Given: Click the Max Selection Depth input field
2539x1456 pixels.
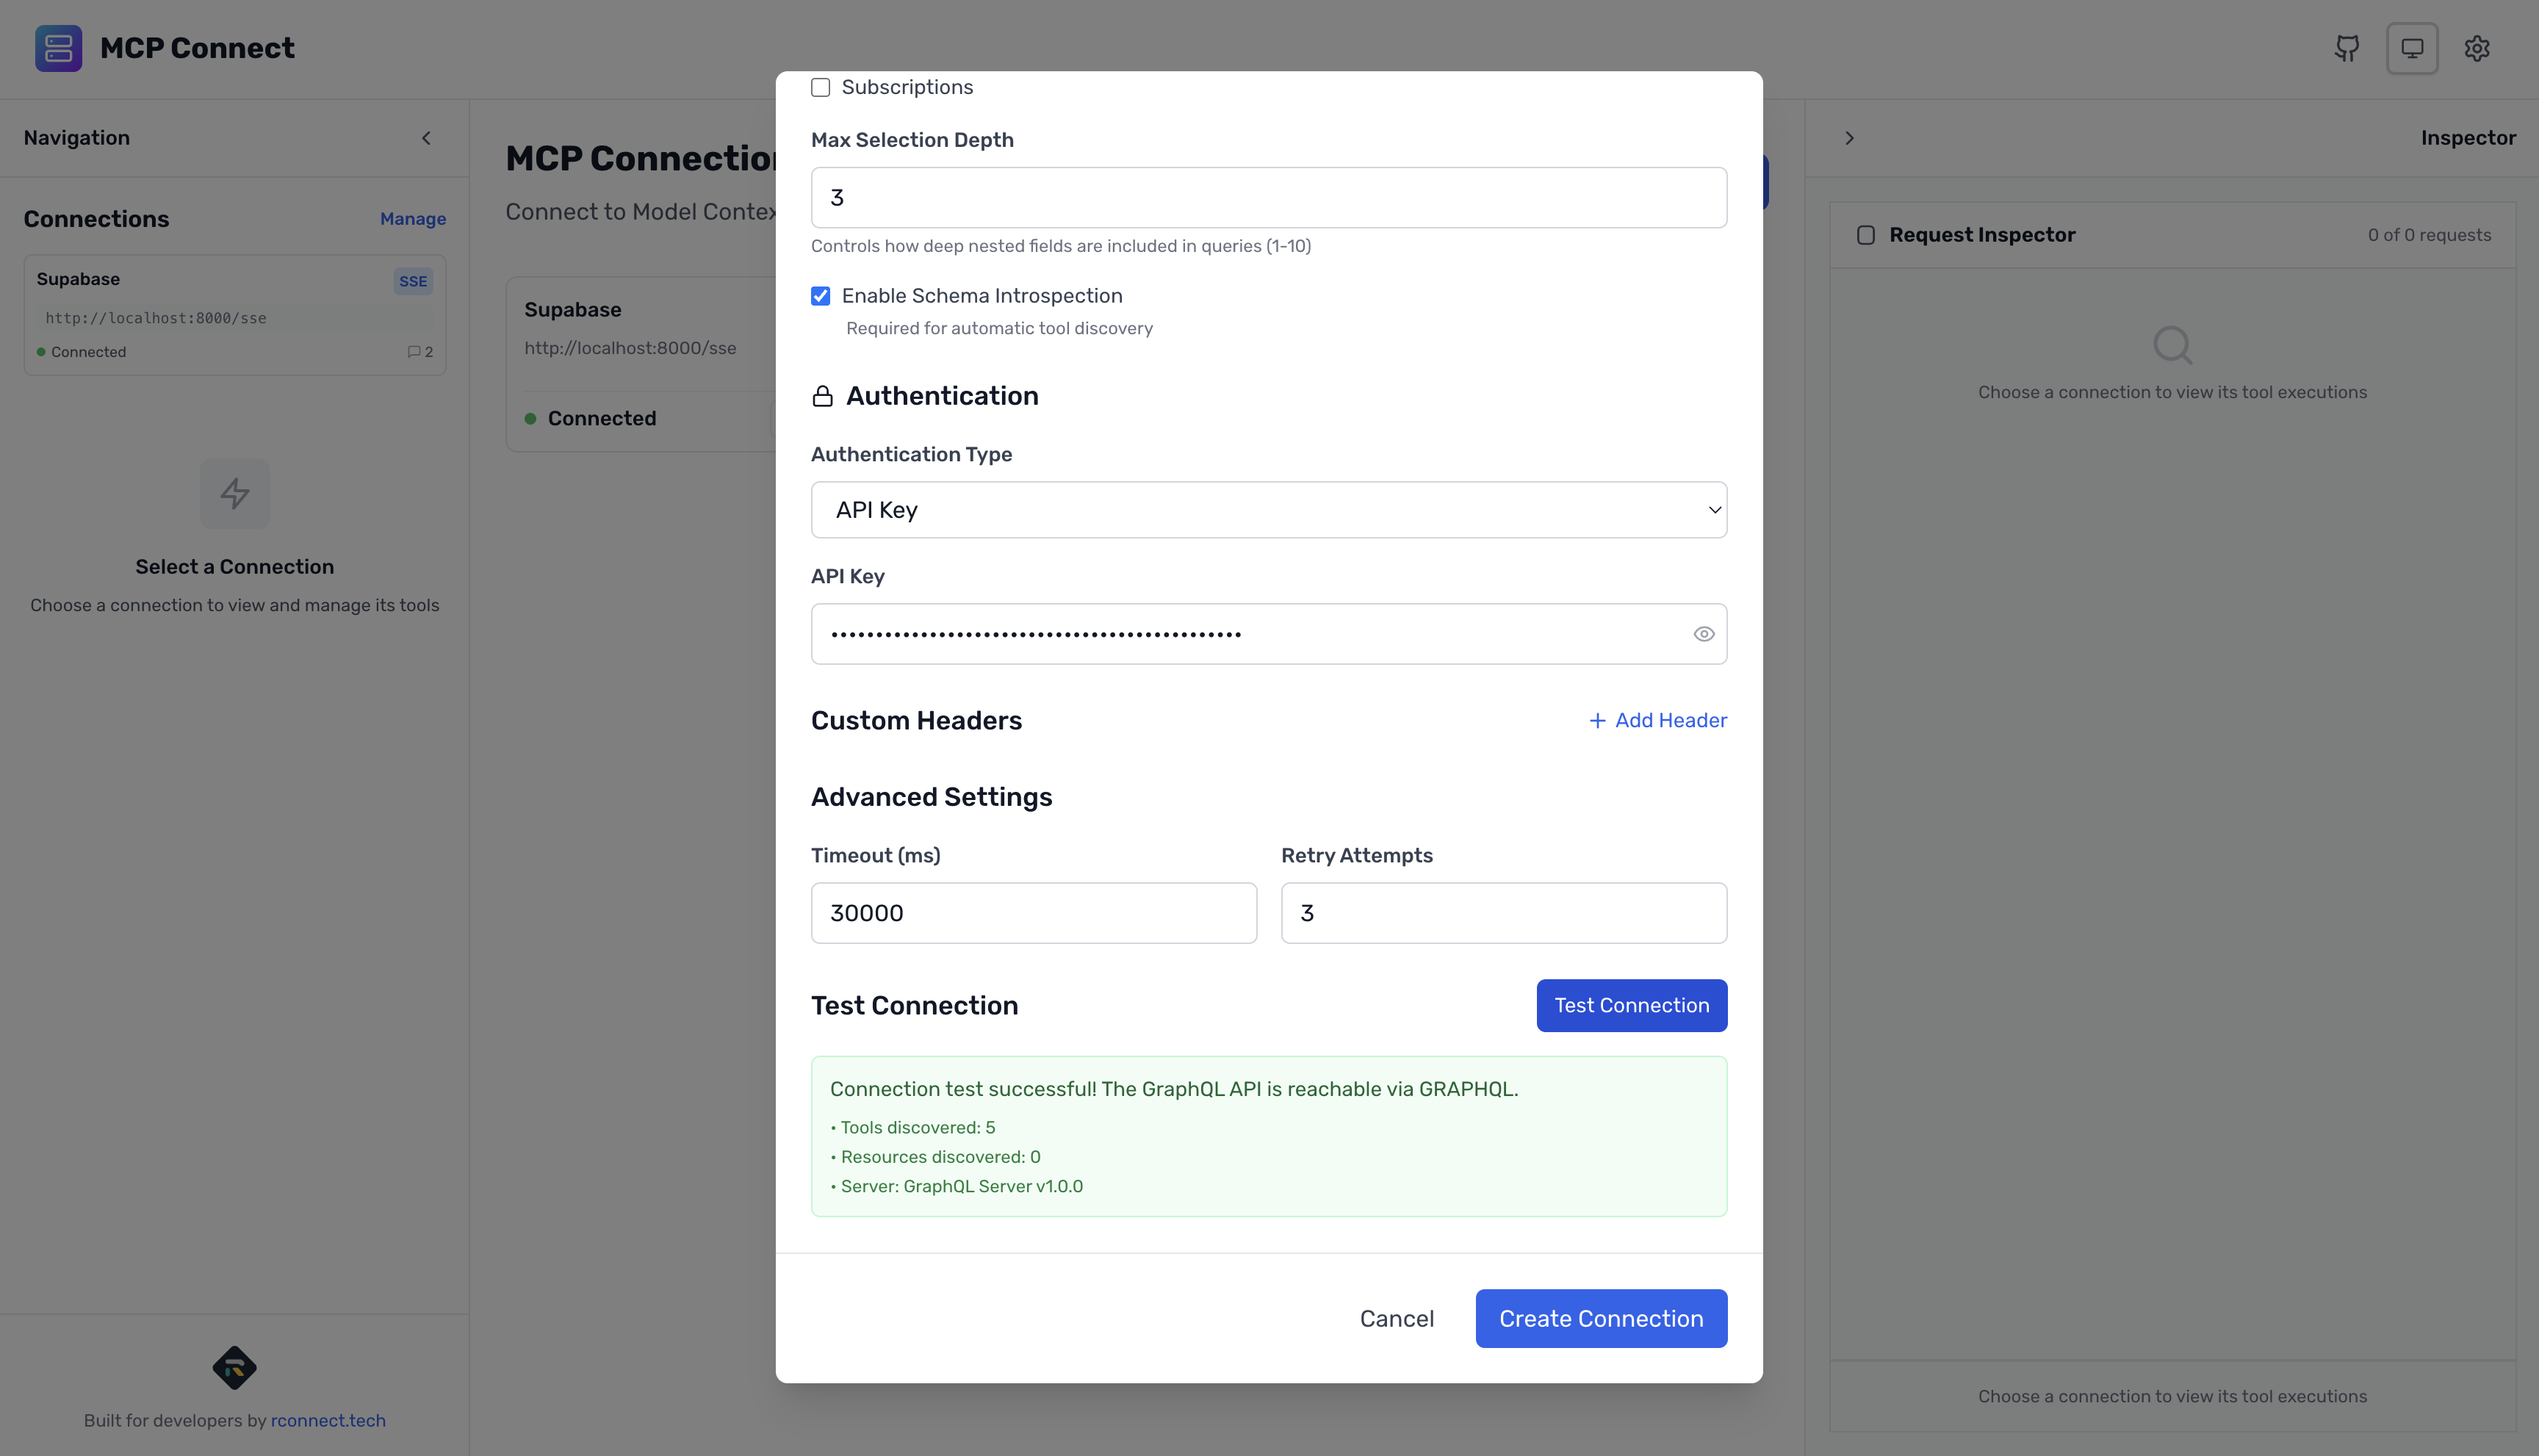Looking at the screenshot, I should (1268, 197).
